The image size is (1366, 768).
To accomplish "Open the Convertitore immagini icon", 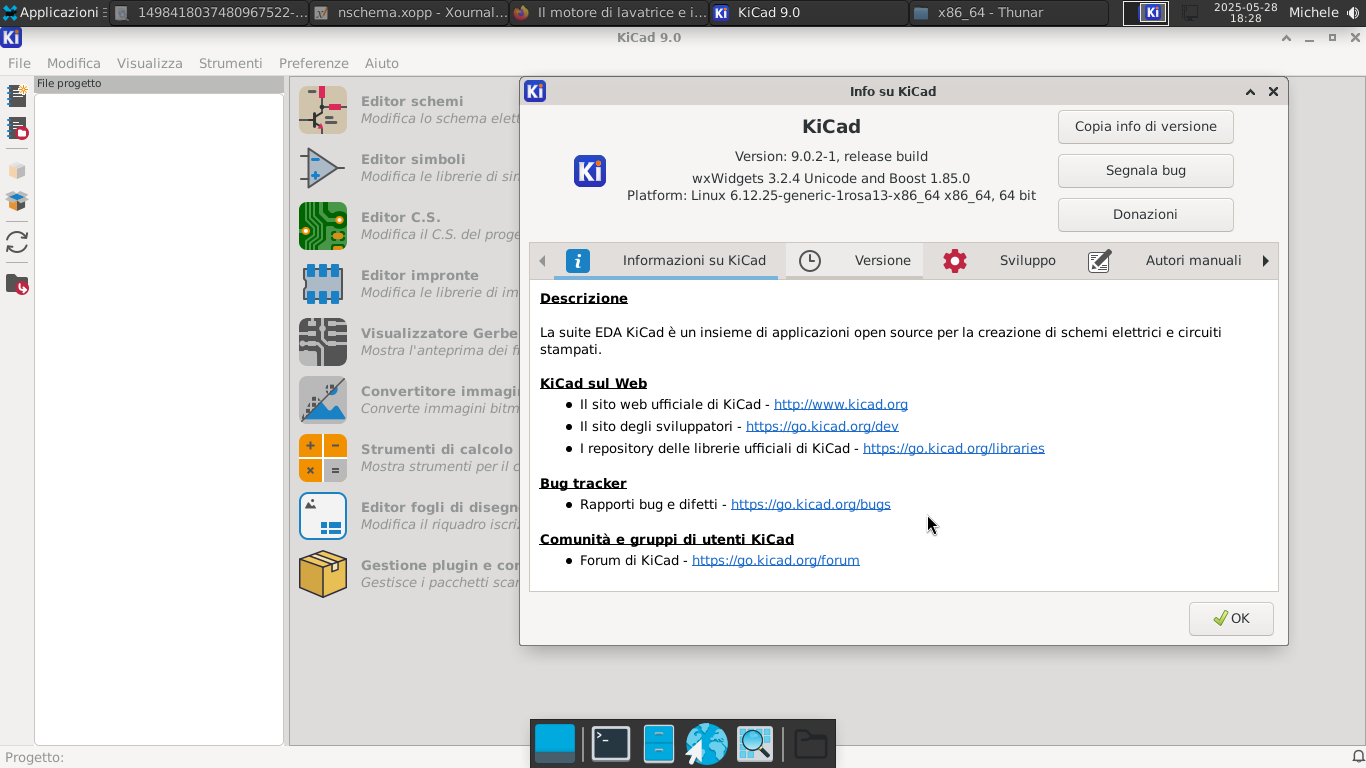I will (x=323, y=400).
